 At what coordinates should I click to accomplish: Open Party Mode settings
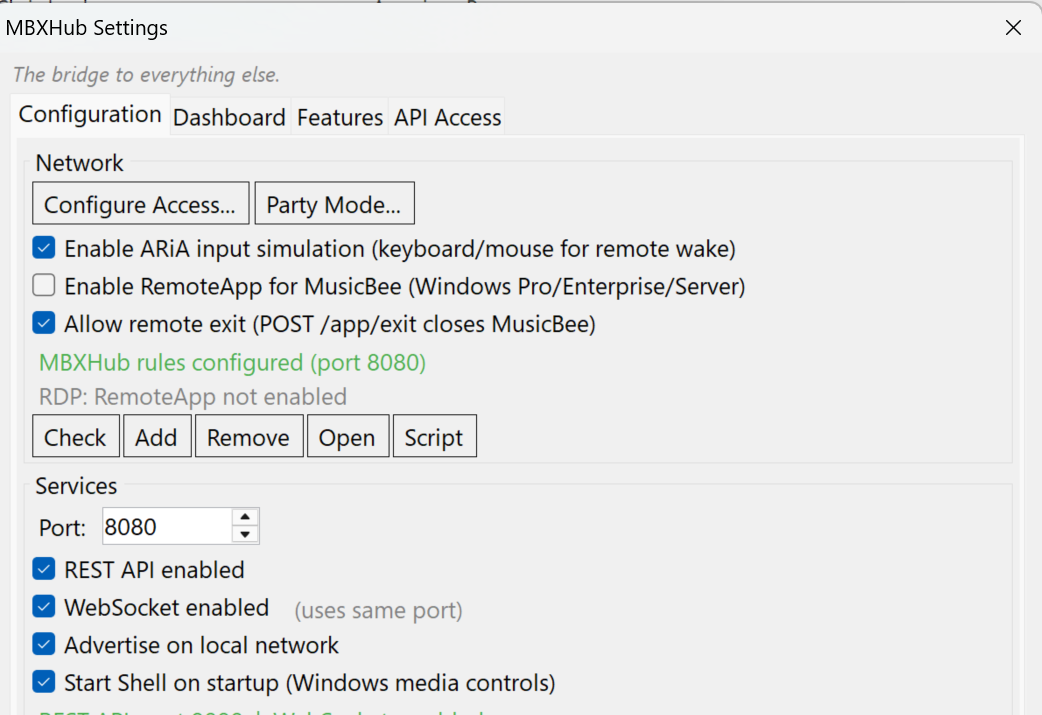(x=334, y=203)
